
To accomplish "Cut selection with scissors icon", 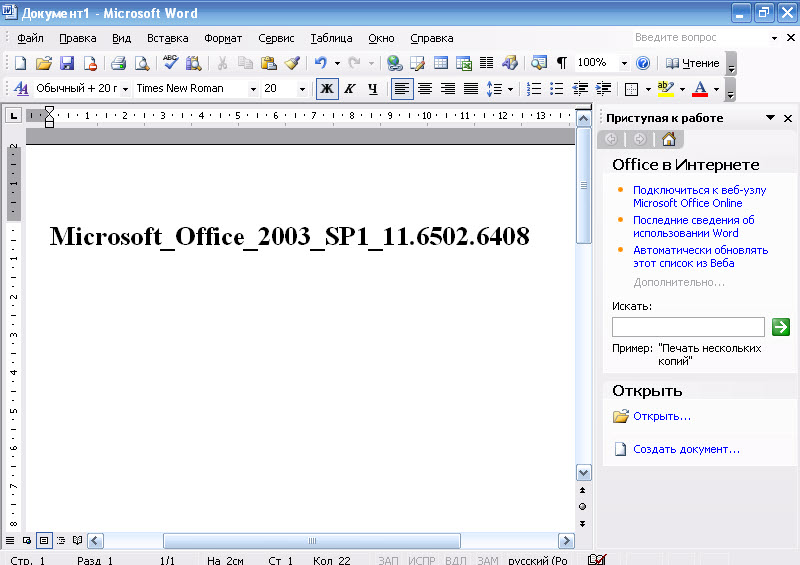I will [x=222, y=63].
